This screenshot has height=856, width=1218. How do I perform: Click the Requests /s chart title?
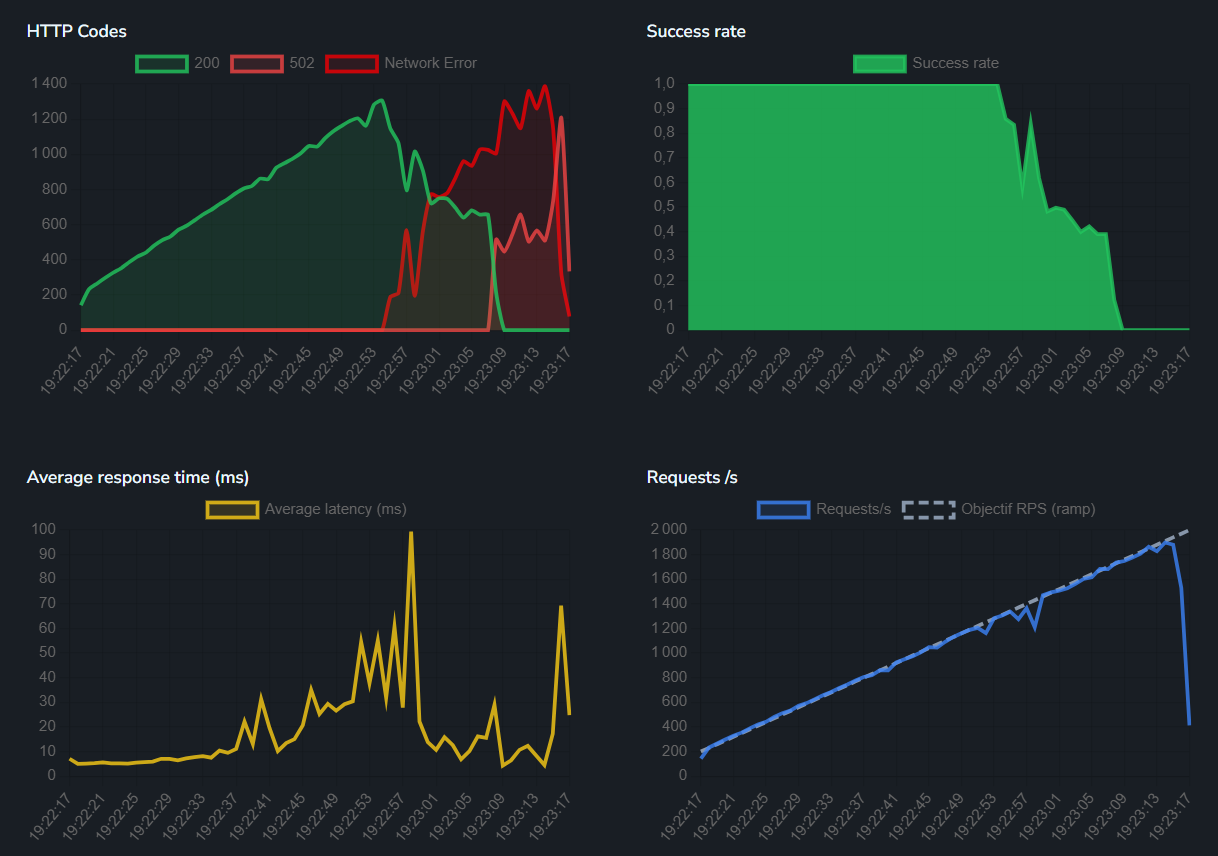point(692,477)
